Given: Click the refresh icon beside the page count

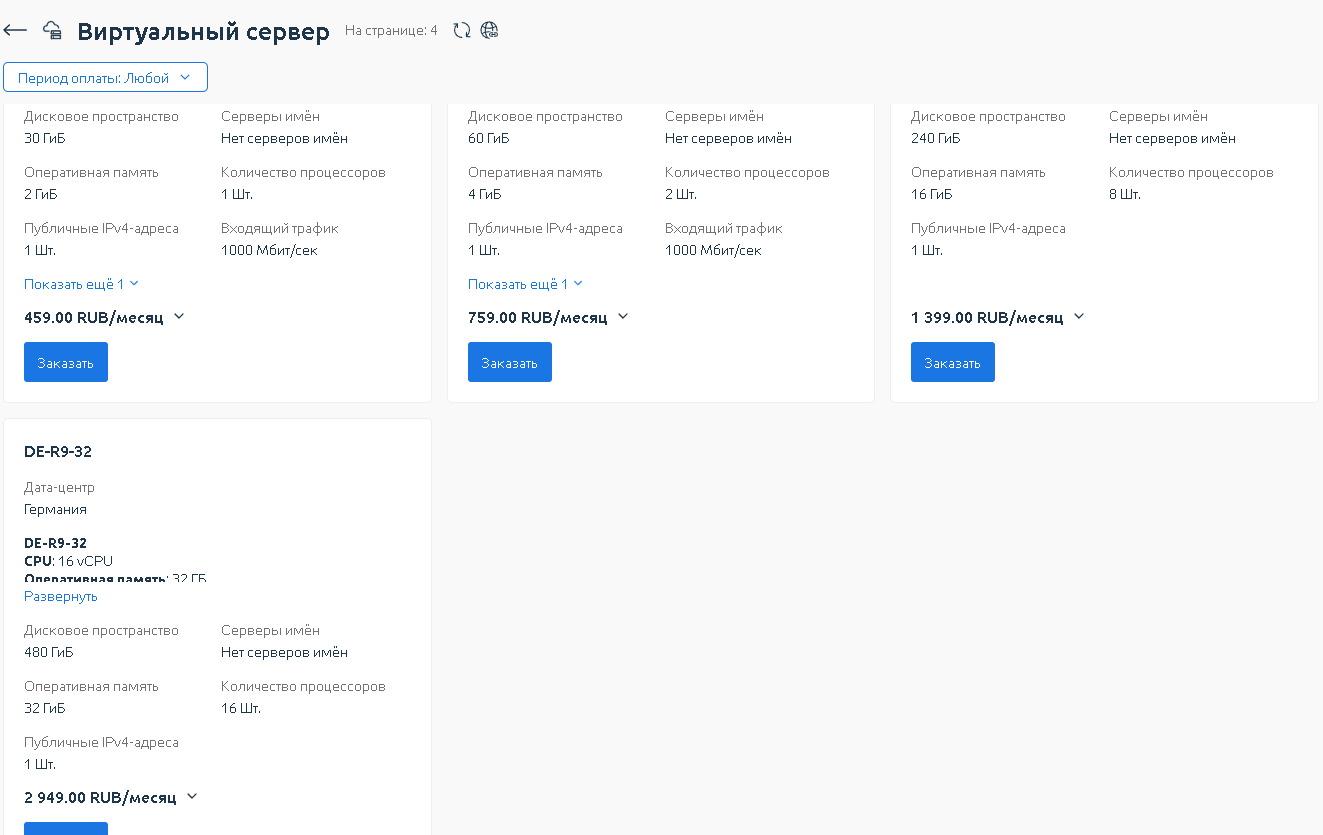Looking at the screenshot, I should [x=461, y=30].
